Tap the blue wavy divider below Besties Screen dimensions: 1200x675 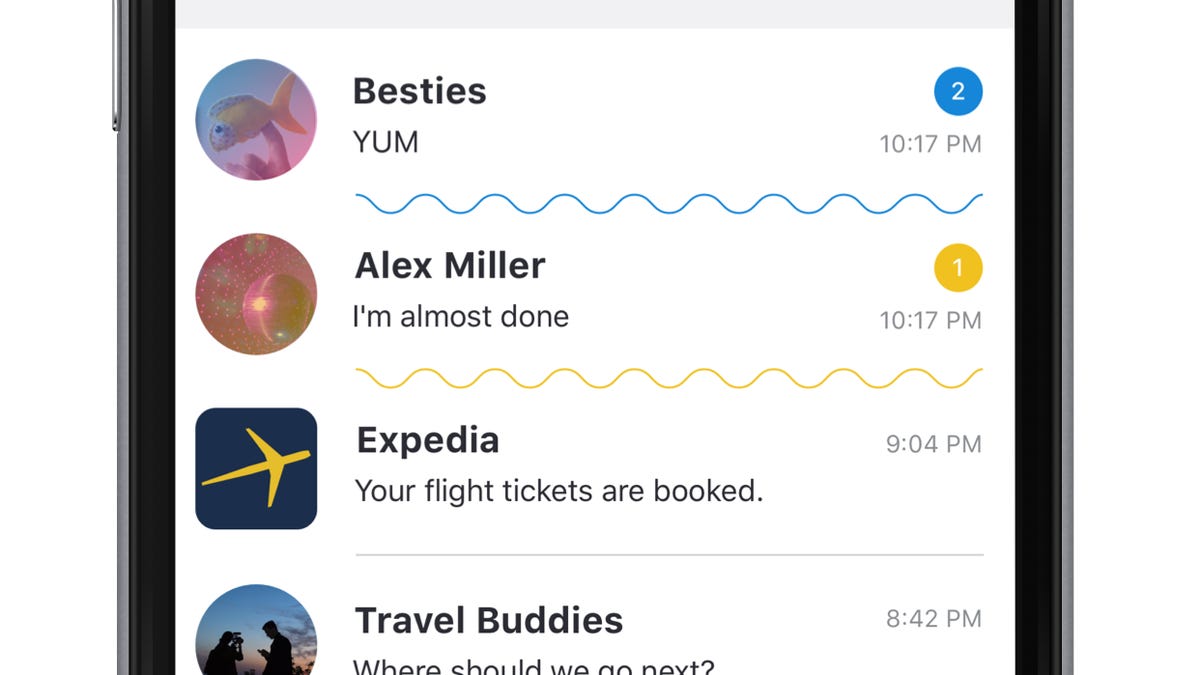tap(669, 203)
